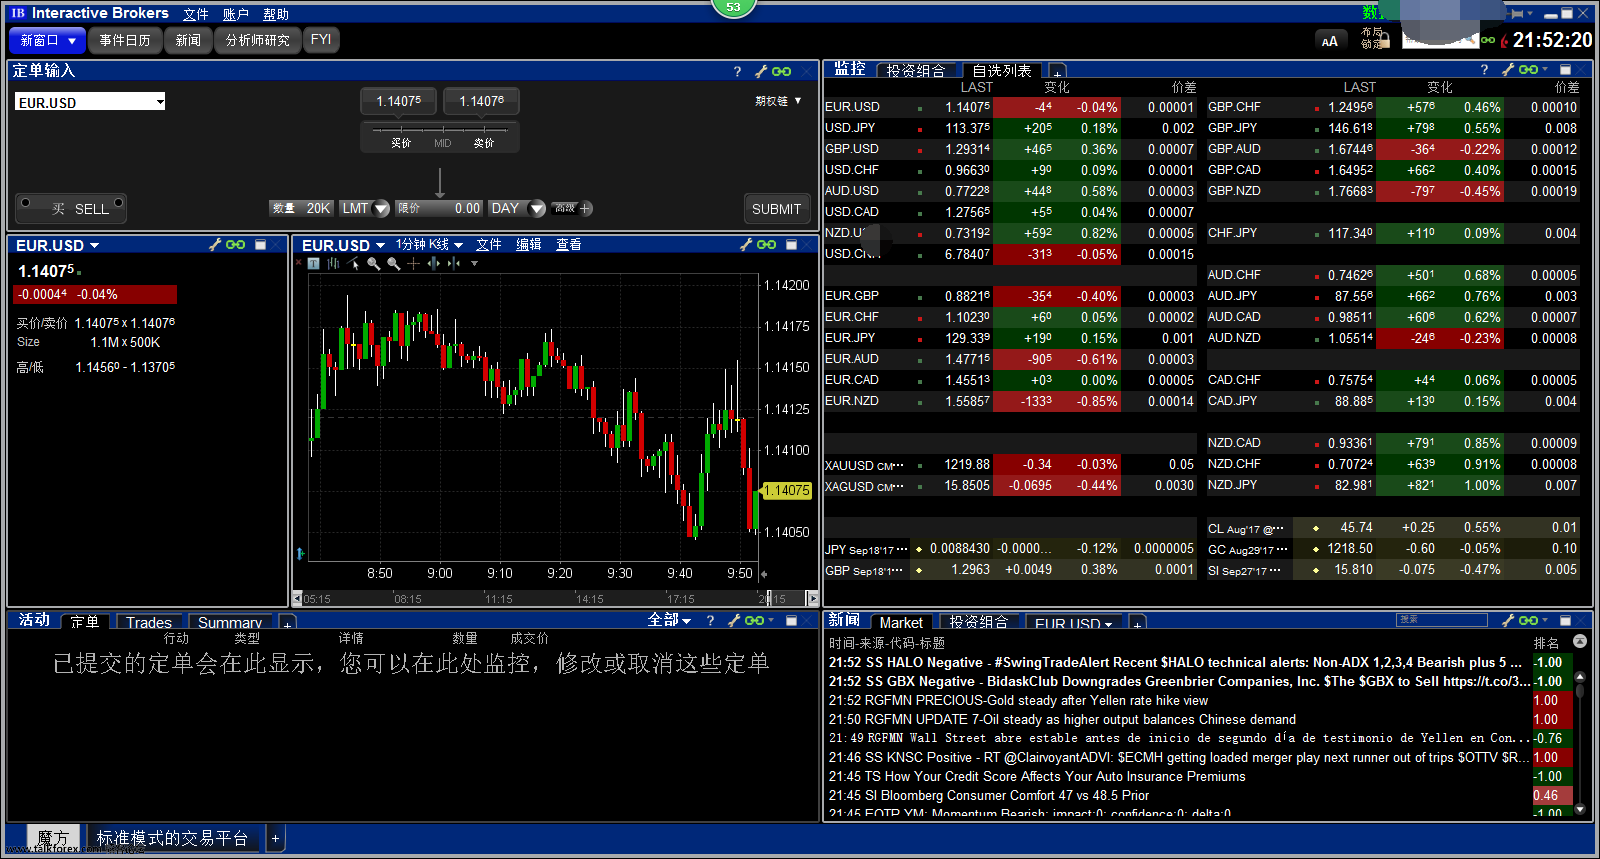Click link icon in EUR.USD chart panel
Screen dimensions: 1600x859
pos(767,245)
